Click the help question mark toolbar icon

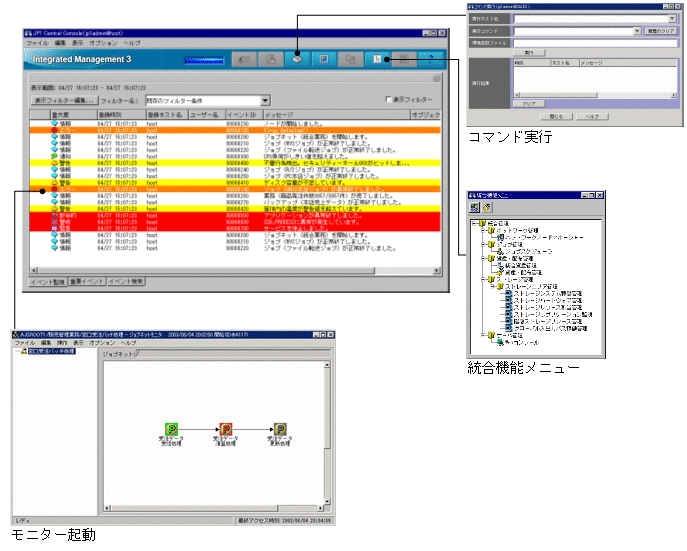click(430, 60)
